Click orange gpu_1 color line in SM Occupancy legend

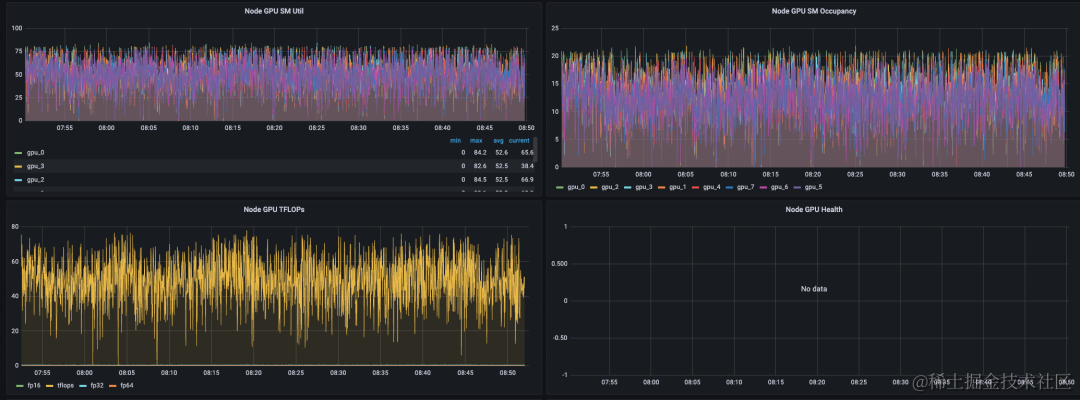click(661, 187)
